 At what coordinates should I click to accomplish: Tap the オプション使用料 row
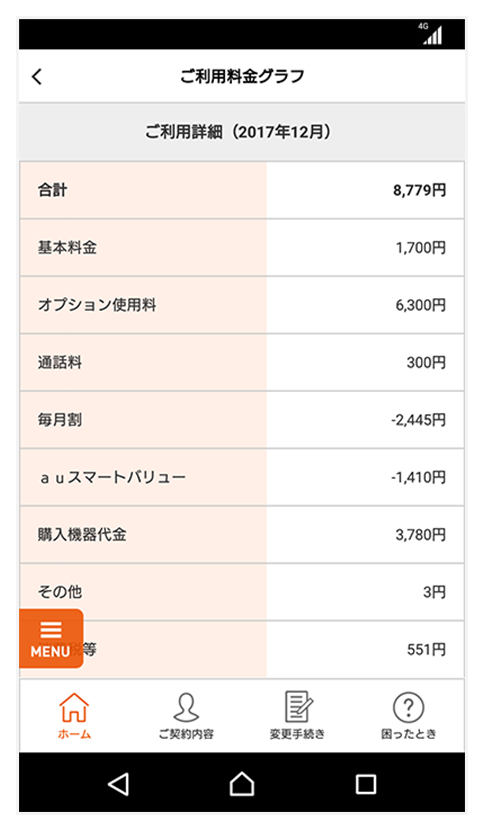[242, 305]
